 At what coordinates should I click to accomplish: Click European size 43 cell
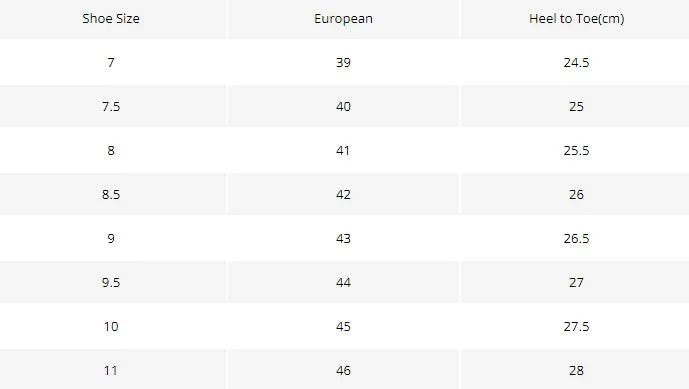(343, 238)
